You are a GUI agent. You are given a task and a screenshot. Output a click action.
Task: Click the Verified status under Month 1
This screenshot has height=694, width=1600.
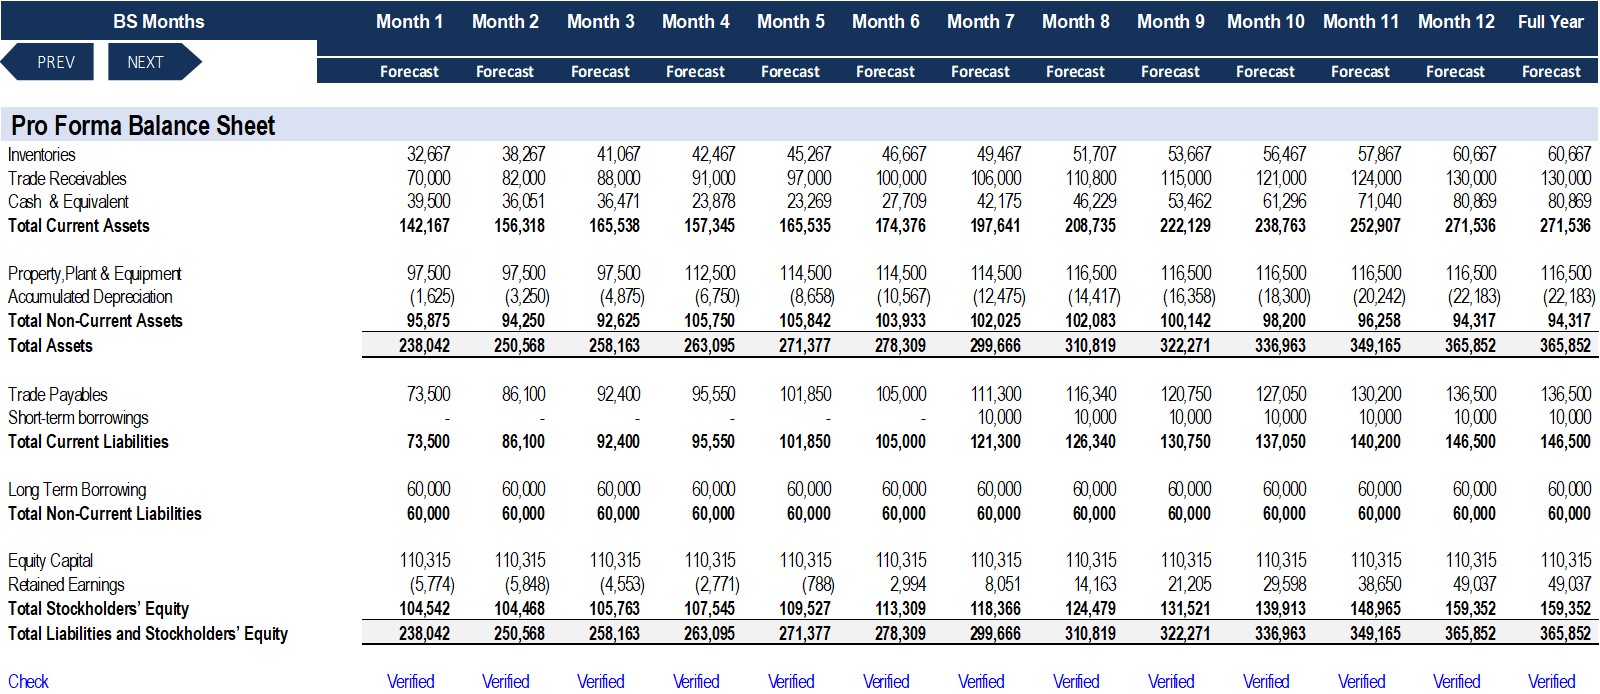pyautogui.click(x=410, y=681)
